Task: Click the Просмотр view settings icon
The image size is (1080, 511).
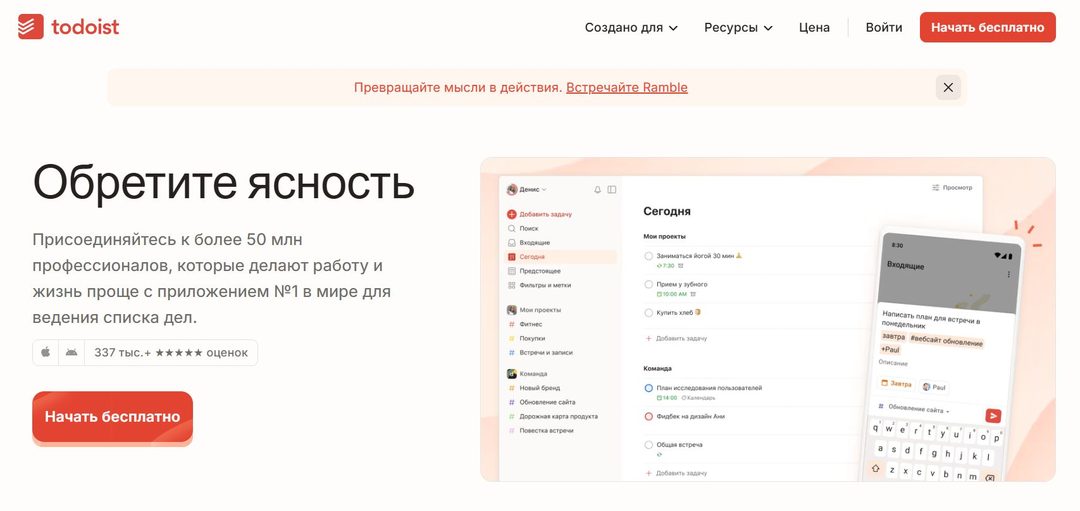Action: point(935,187)
